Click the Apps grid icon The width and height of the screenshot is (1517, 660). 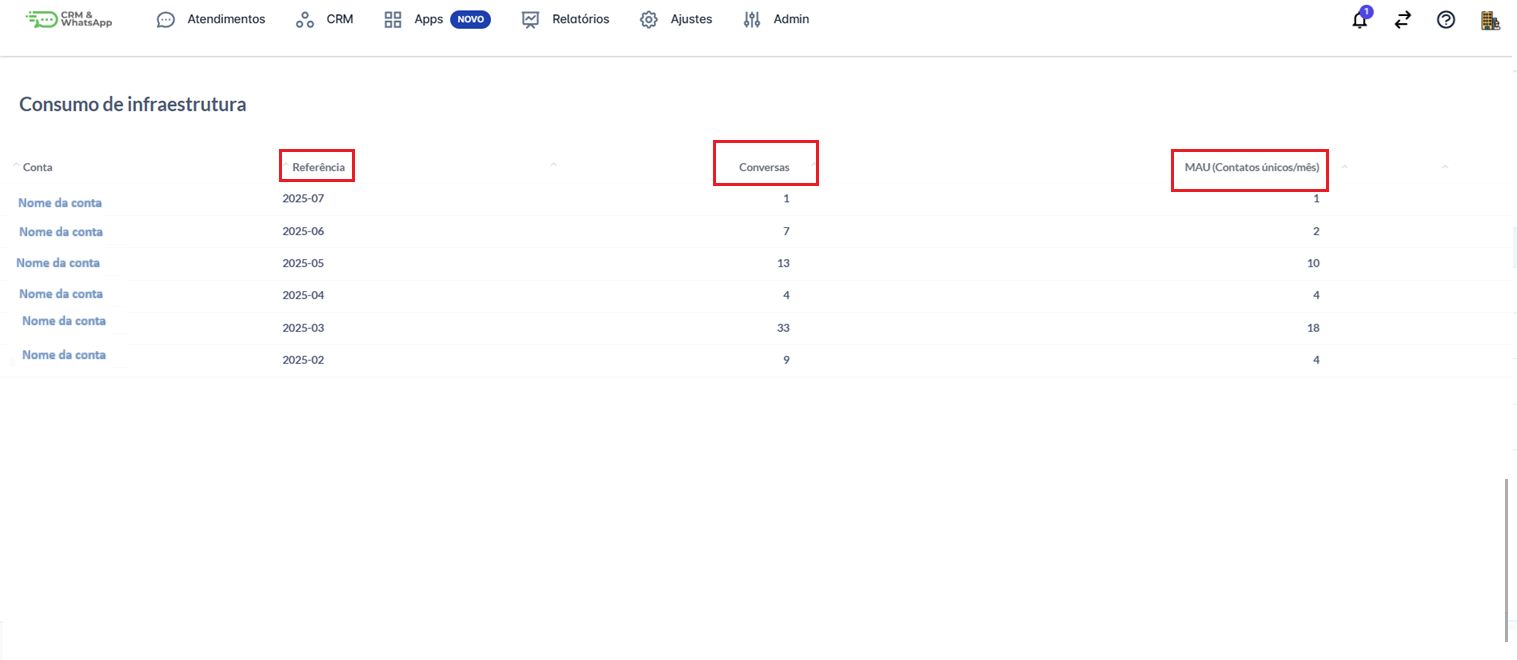393,20
